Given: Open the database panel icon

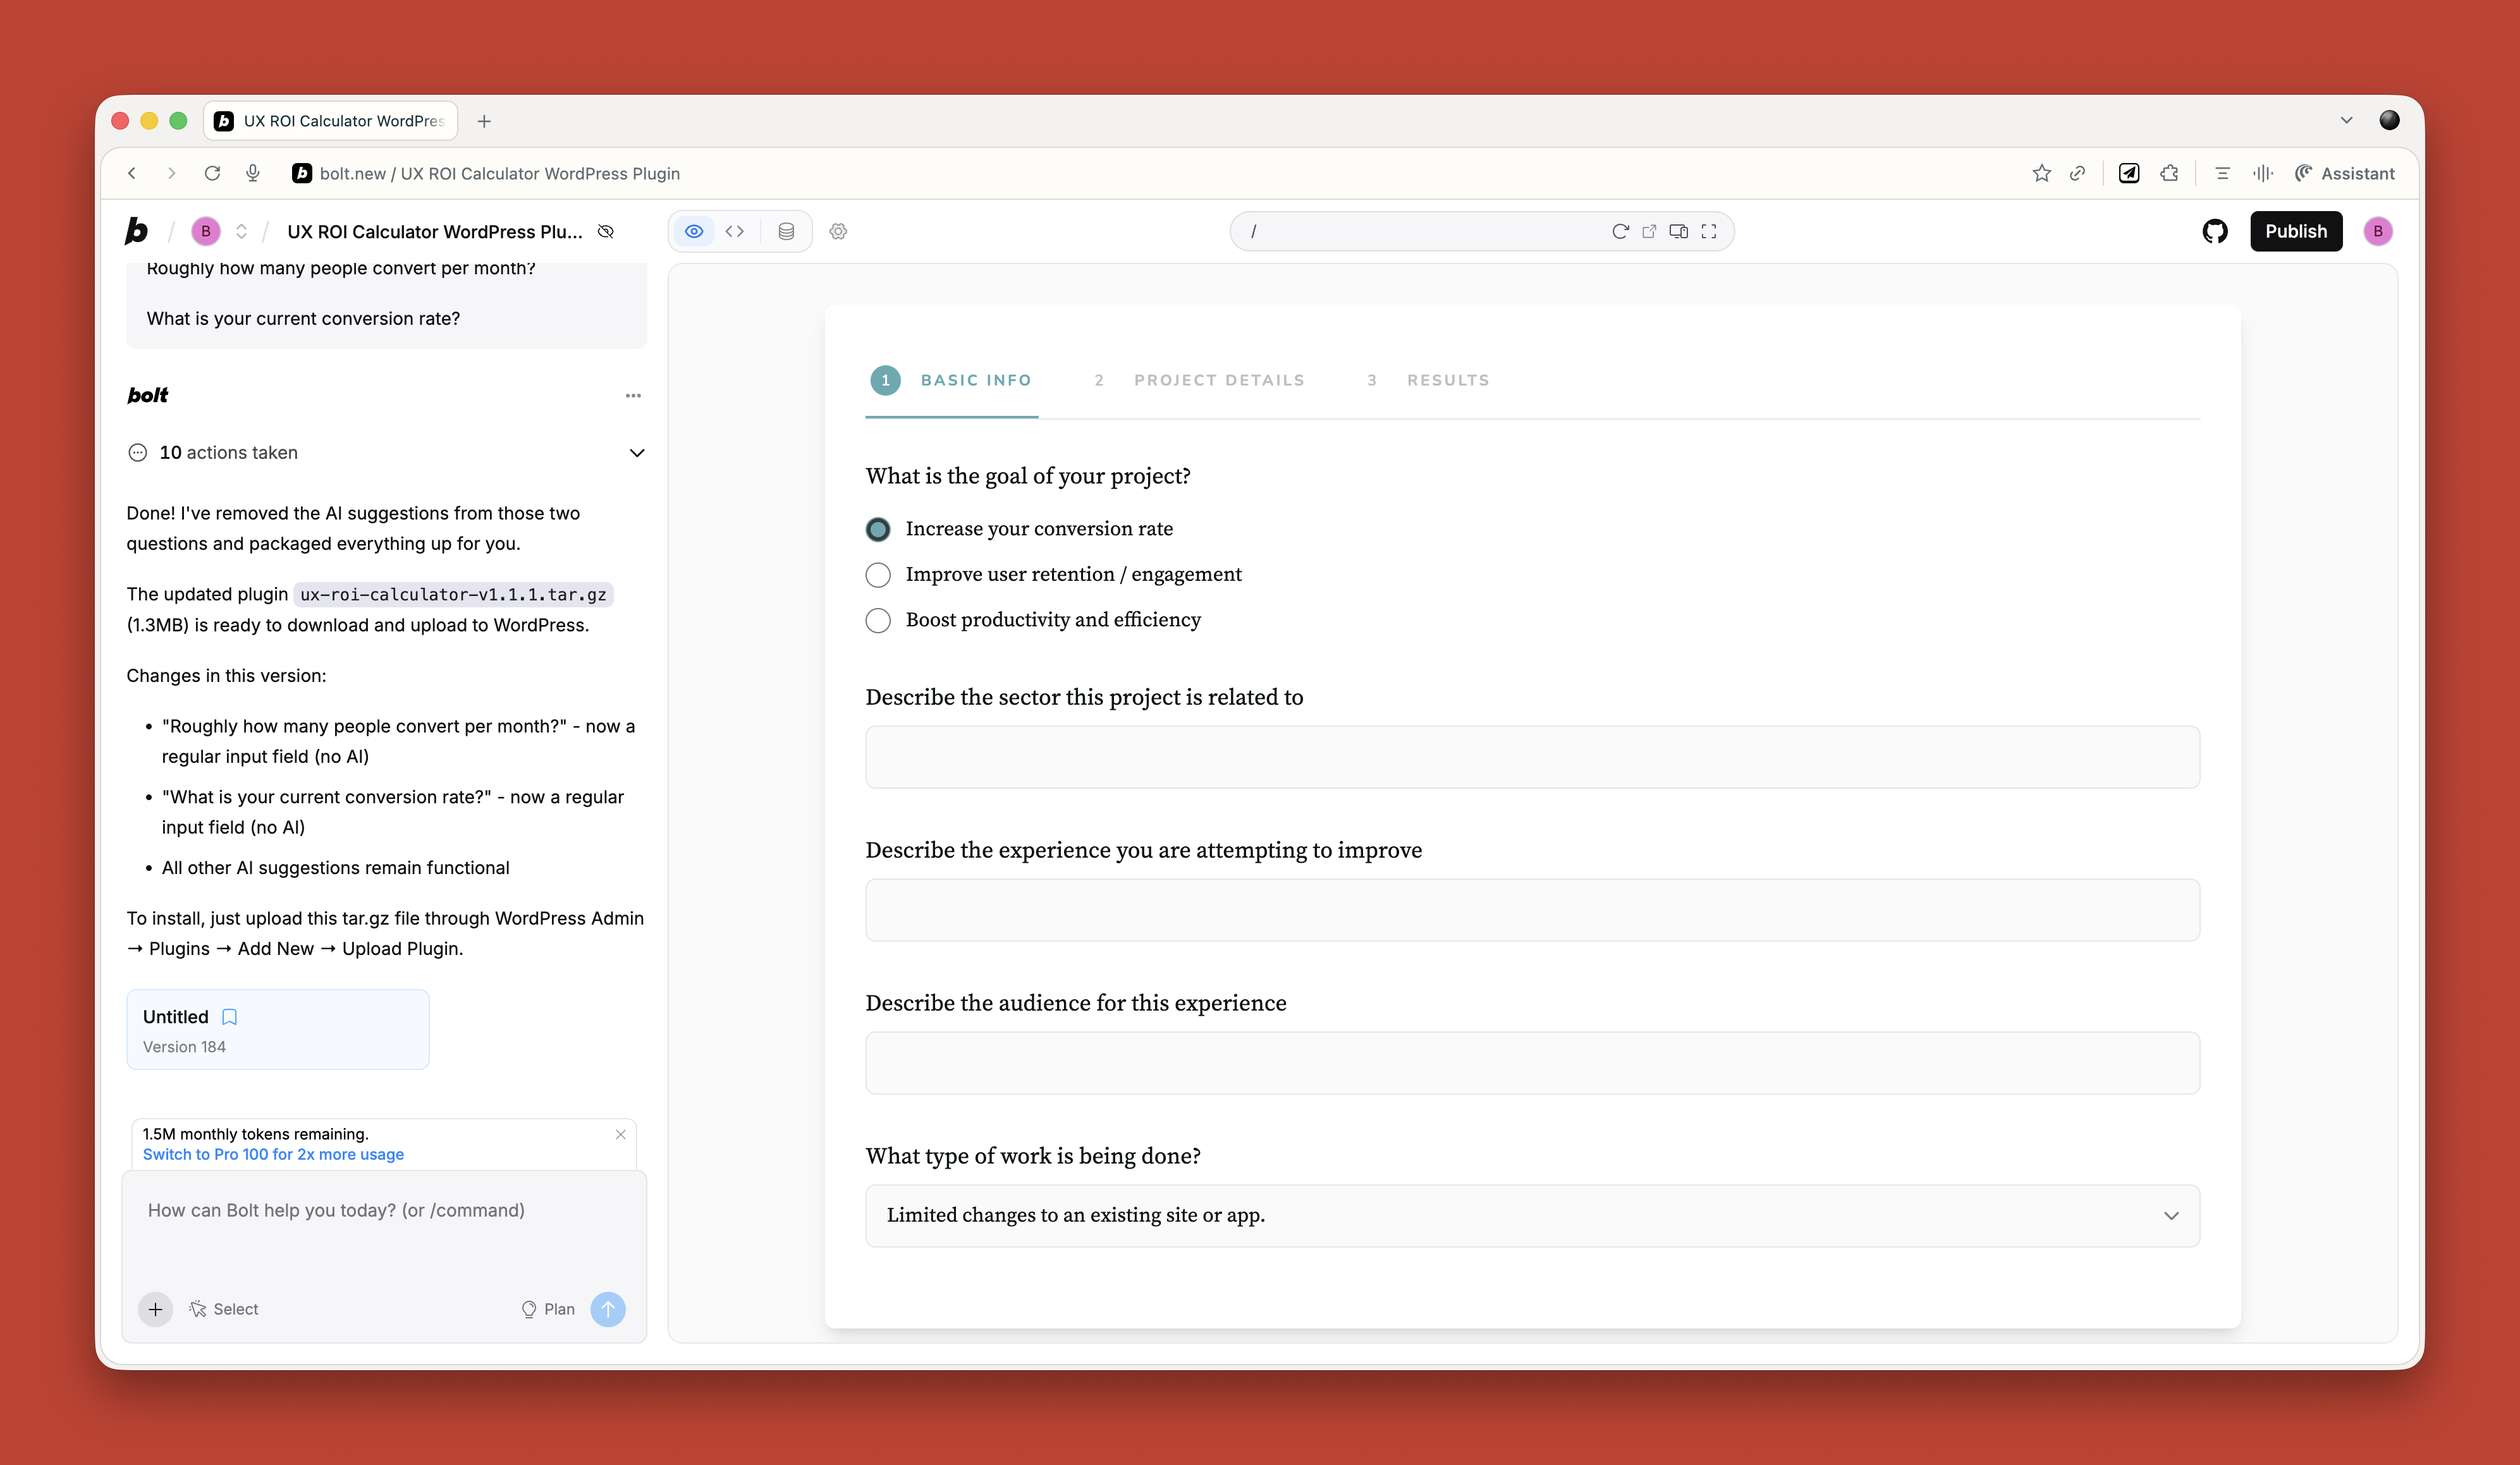Looking at the screenshot, I should click(x=786, y=231).
